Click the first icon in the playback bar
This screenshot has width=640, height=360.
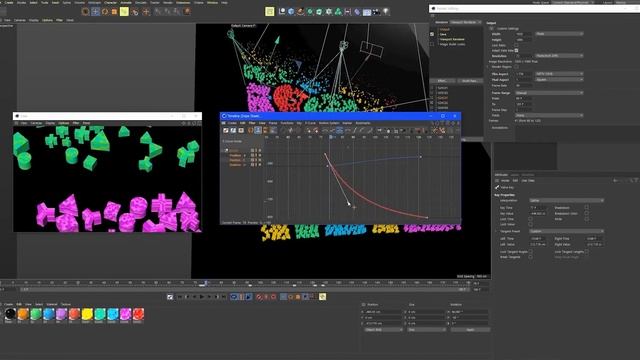point(170,297)
